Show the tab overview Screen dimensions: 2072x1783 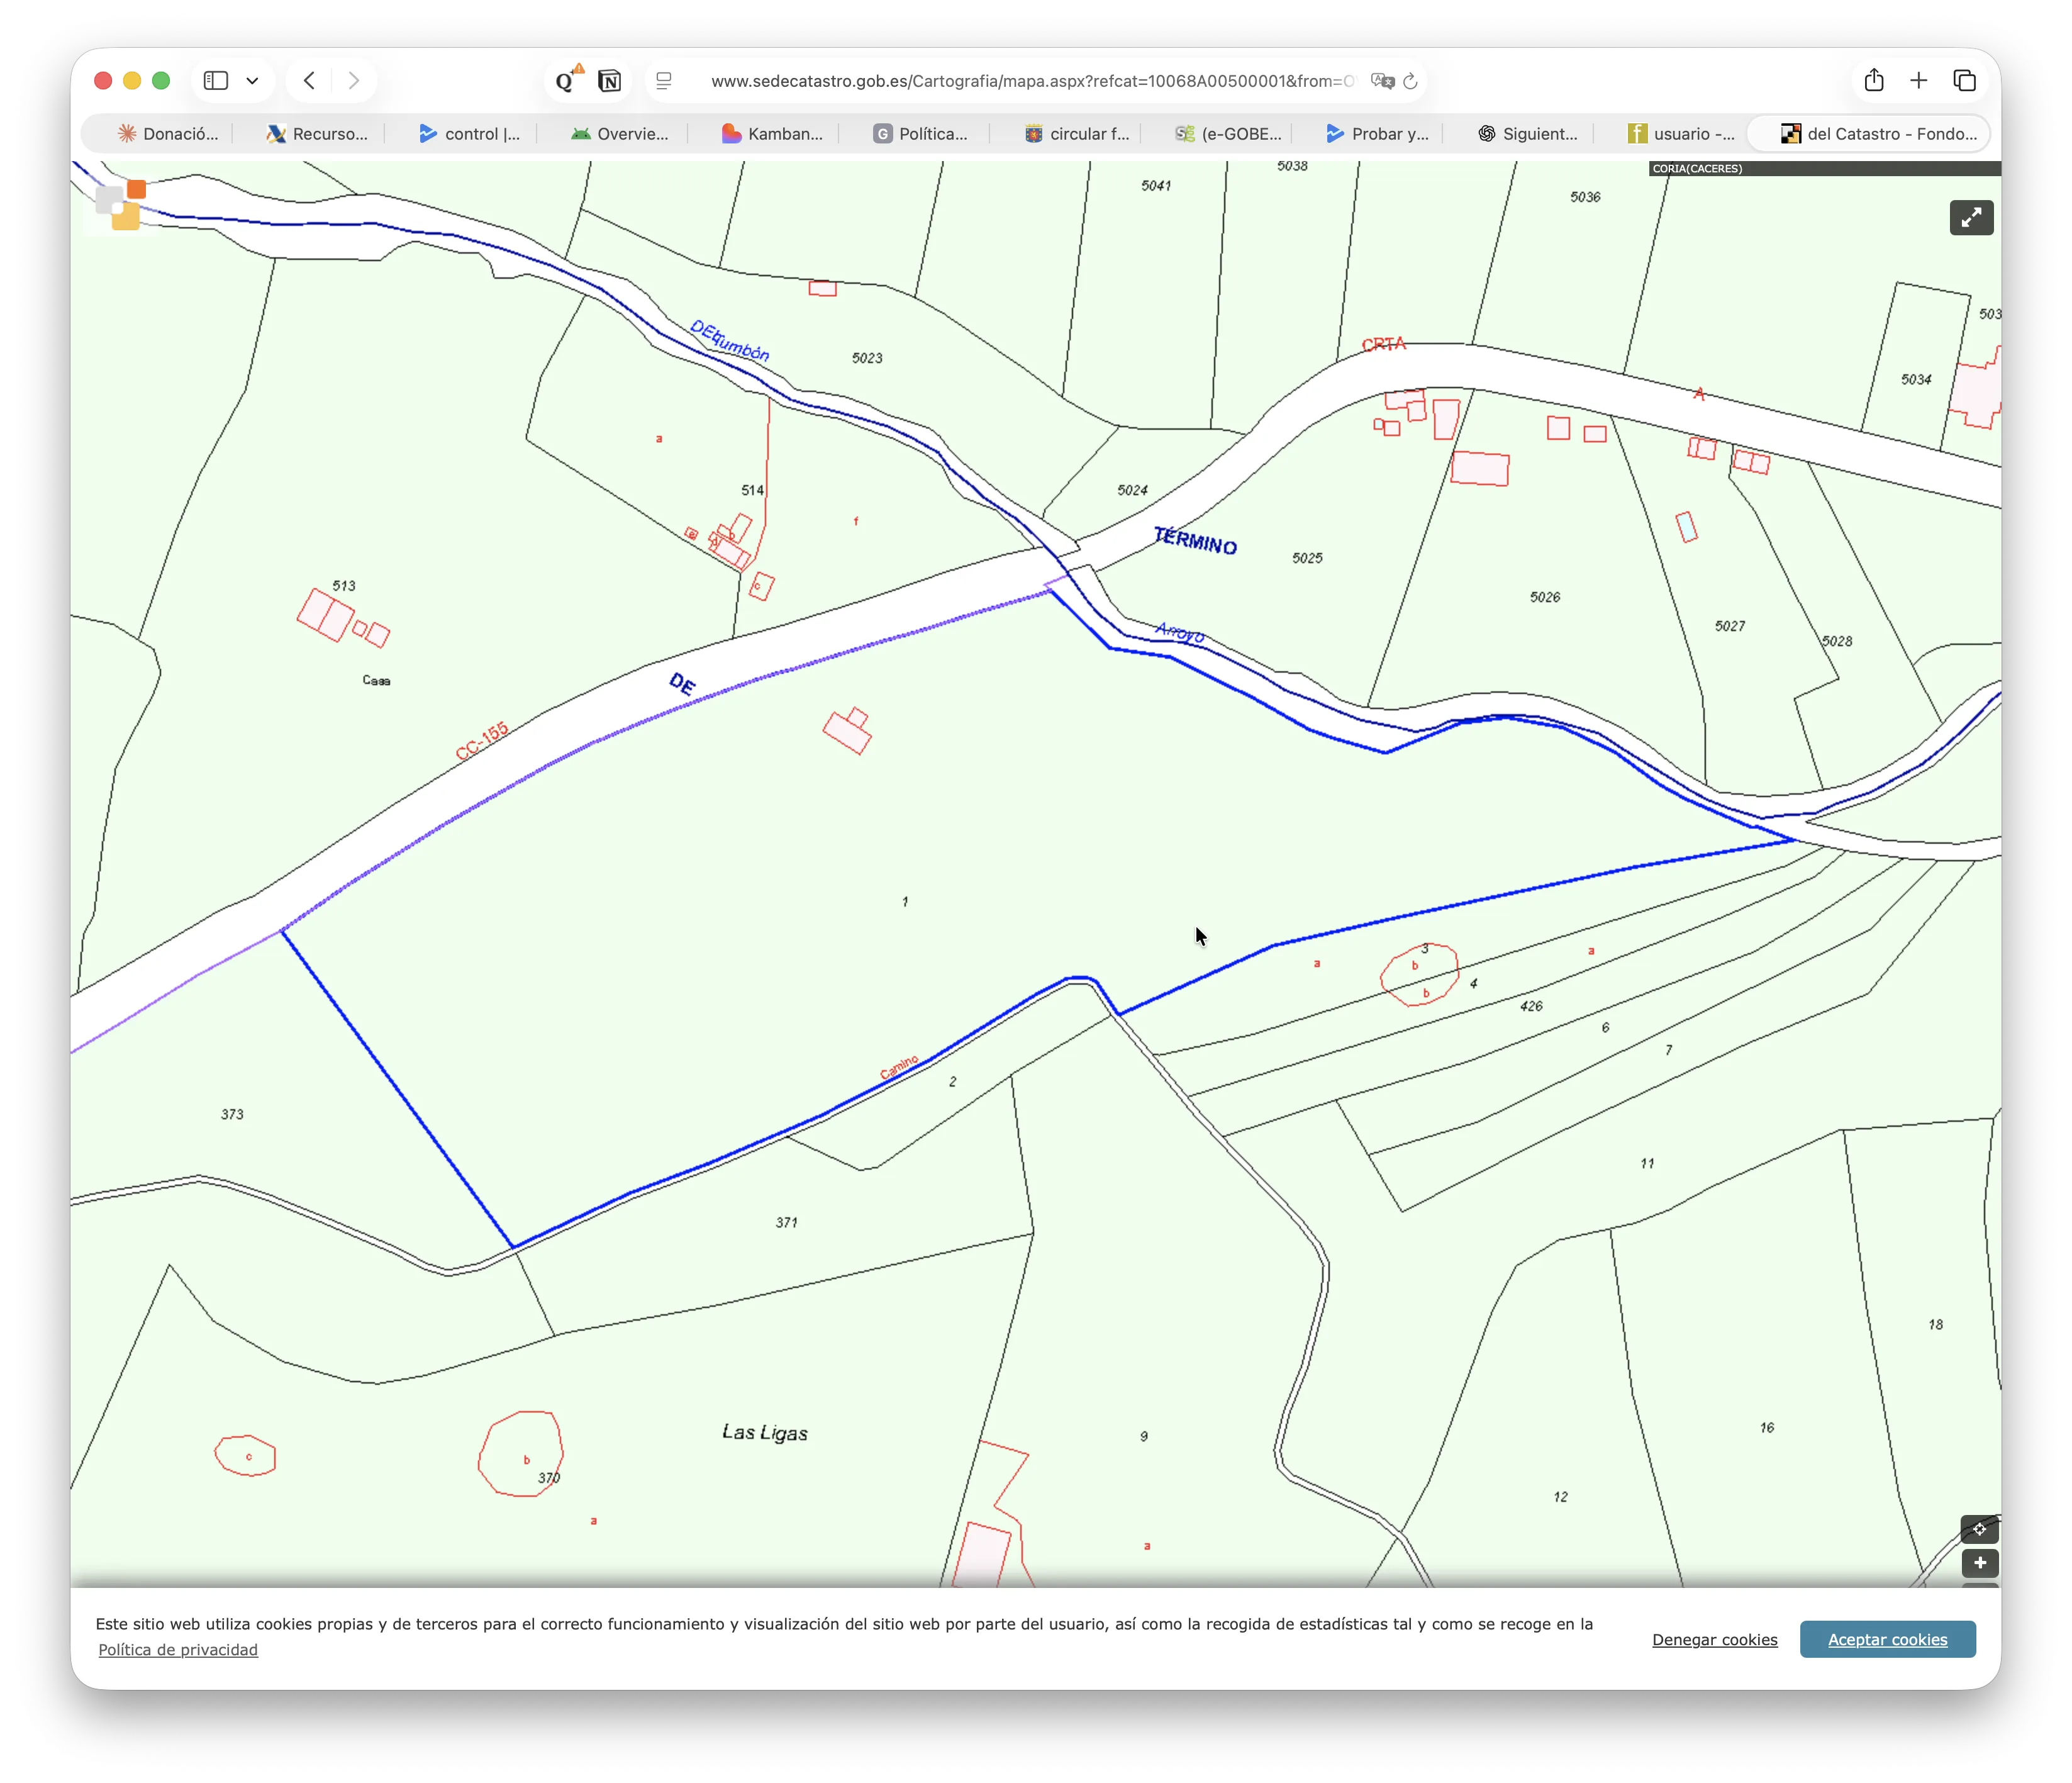pos(1964,81)
